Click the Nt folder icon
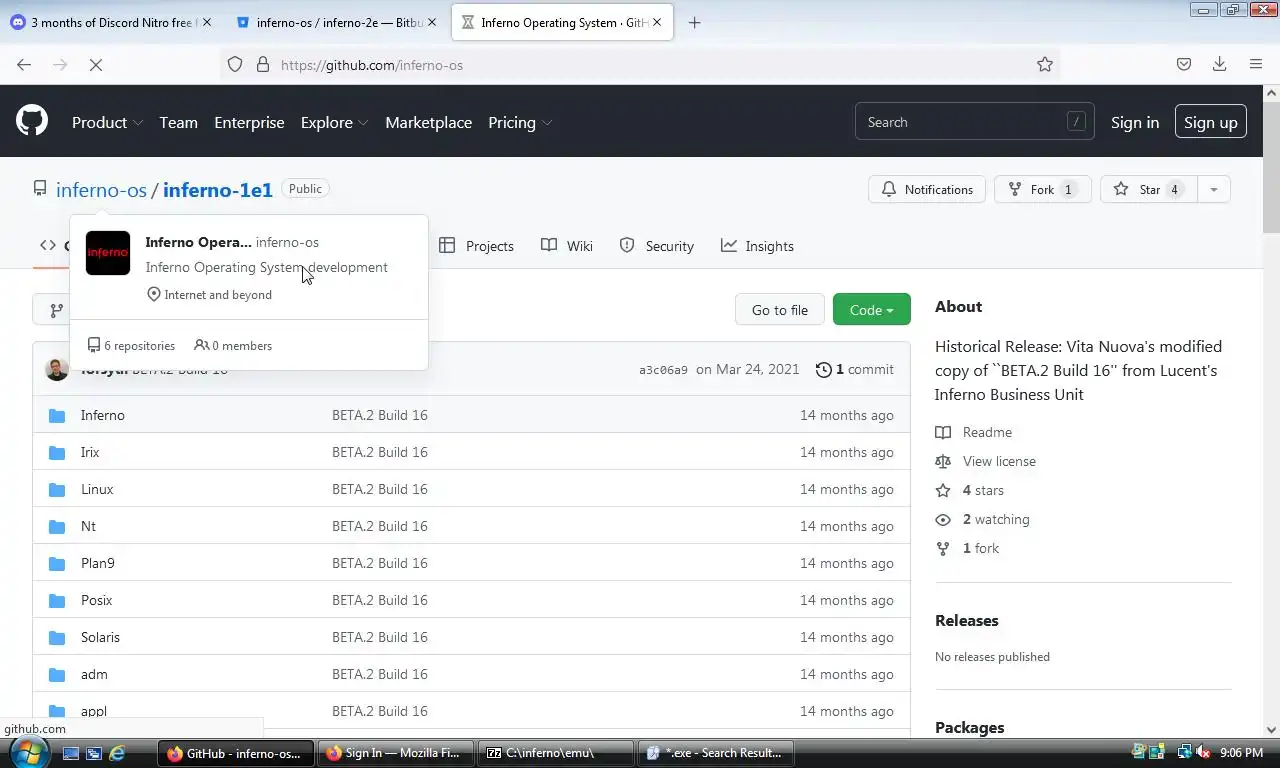The height and width of the screenshot is (768, 1280). pyautogui.click(x=57, y=526)
